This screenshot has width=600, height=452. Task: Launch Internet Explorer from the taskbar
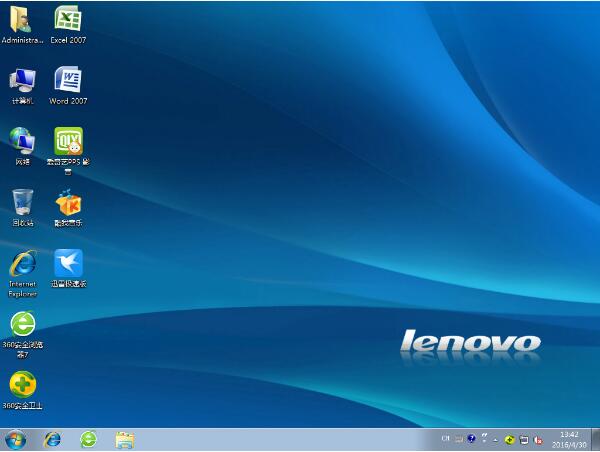point(52,440)
